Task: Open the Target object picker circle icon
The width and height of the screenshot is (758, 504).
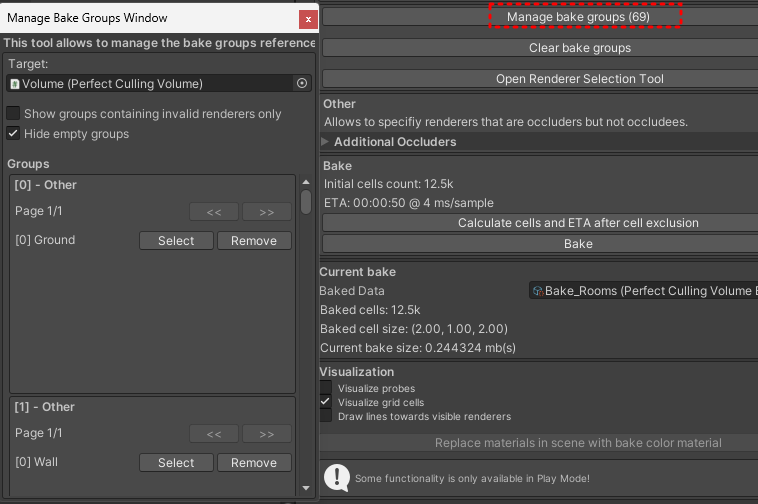Action: [302, 83]
